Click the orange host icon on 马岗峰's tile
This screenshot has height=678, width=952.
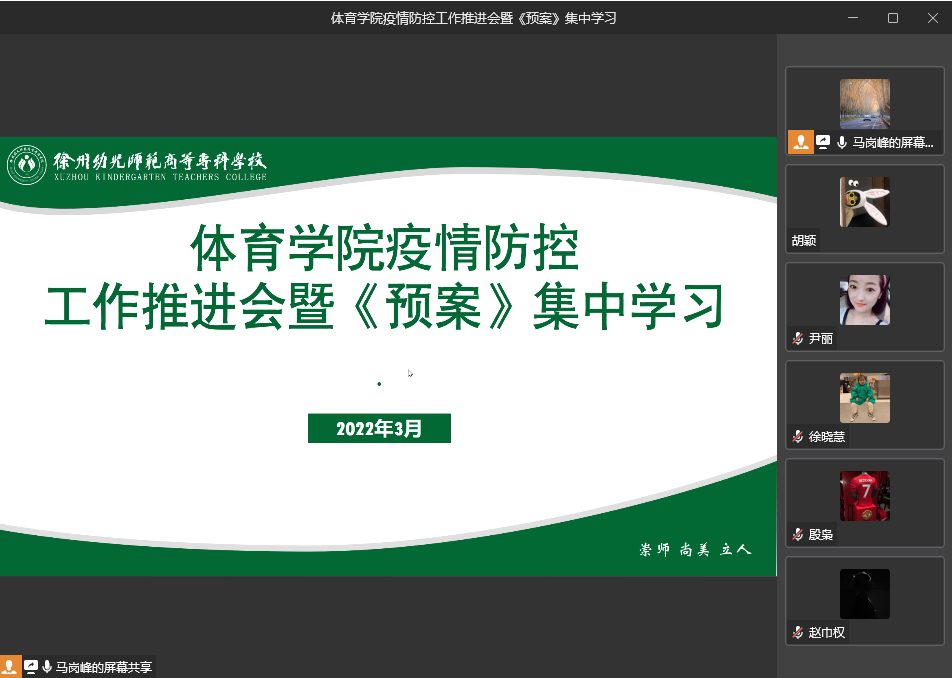pyautogui.click(x=801, y=142)
